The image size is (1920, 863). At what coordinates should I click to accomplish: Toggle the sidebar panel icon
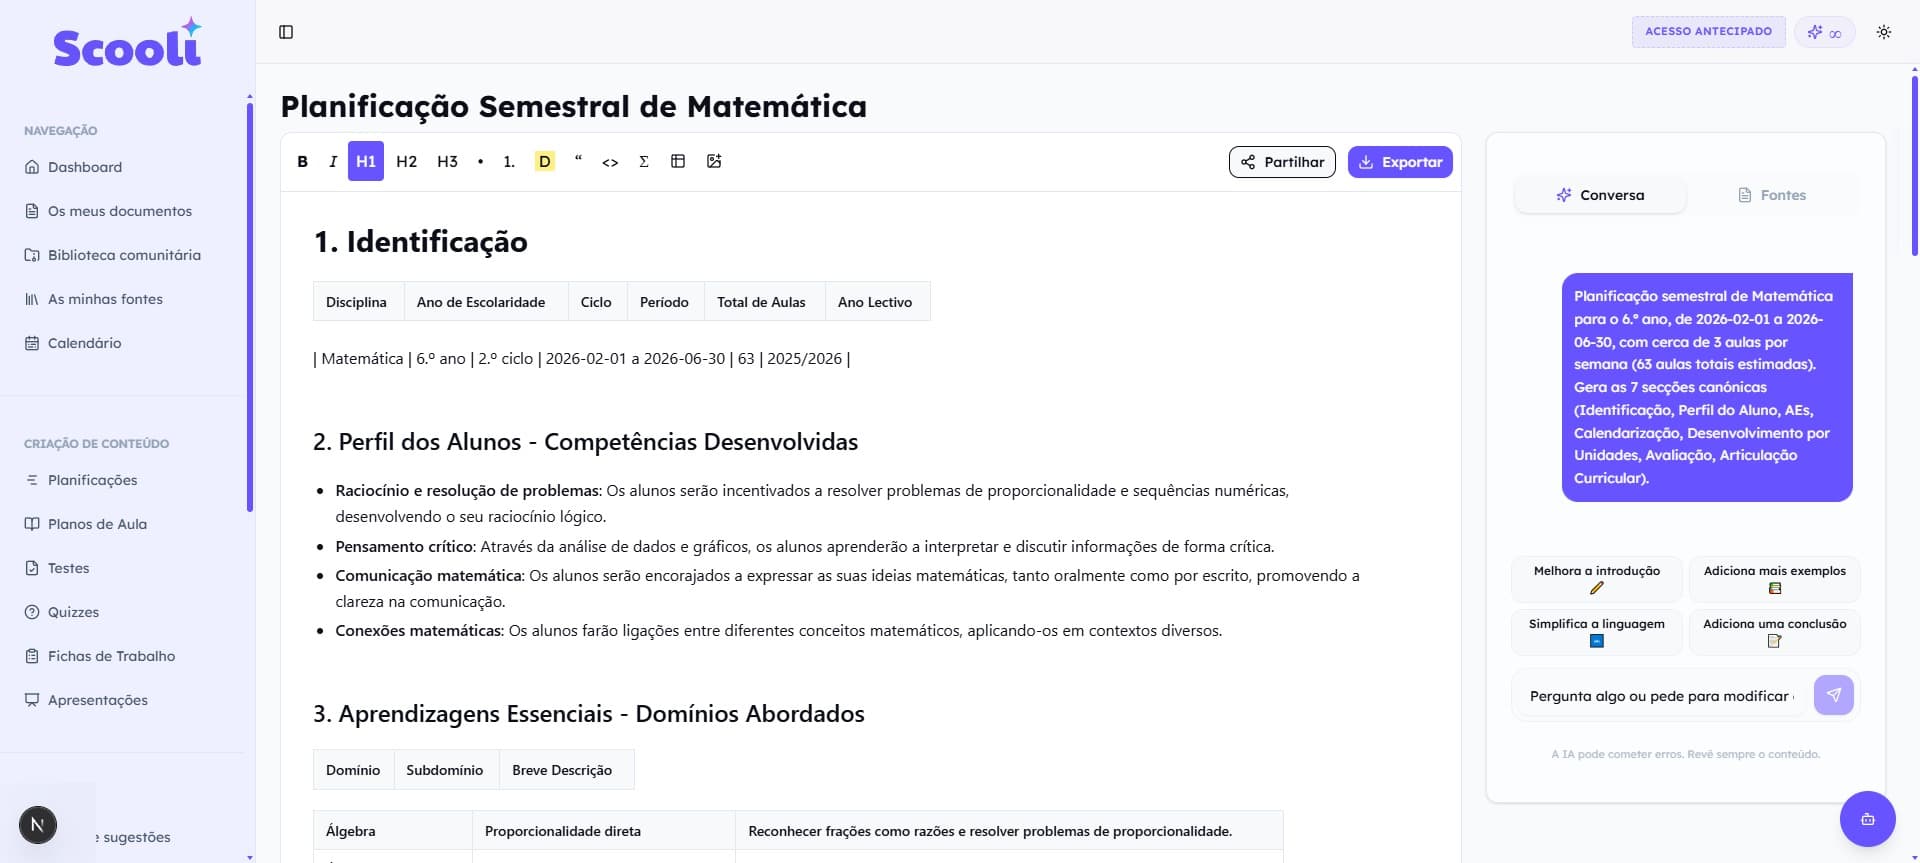coord(286,32)
